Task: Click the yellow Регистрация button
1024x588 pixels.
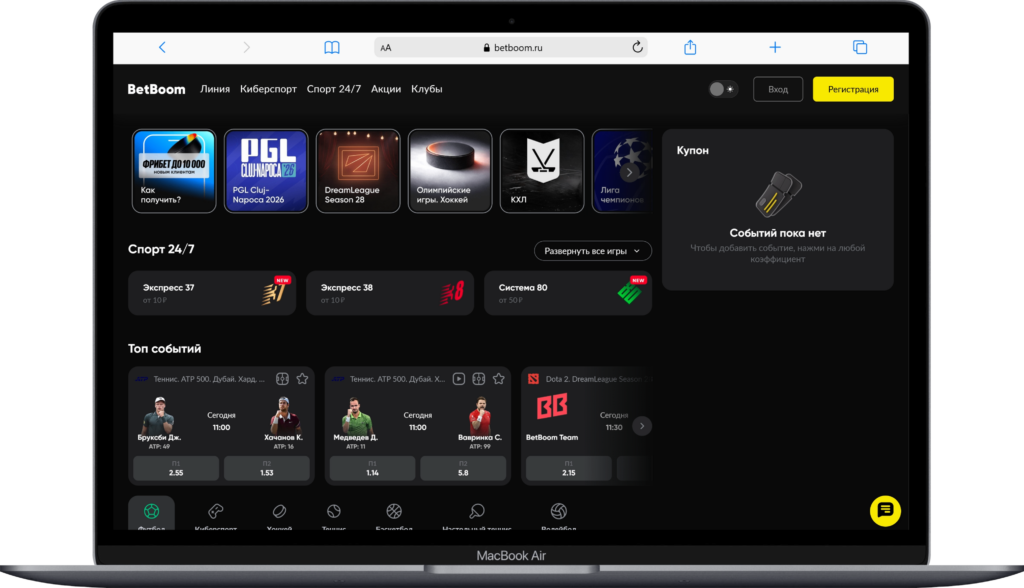Action: click(x=853, y=89)
